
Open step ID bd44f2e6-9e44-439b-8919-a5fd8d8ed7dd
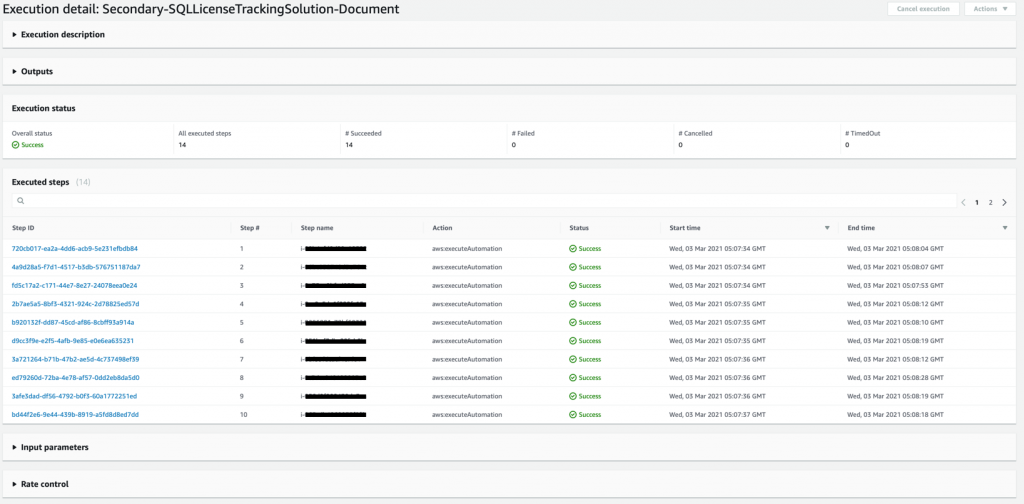[x=75, y=414]
